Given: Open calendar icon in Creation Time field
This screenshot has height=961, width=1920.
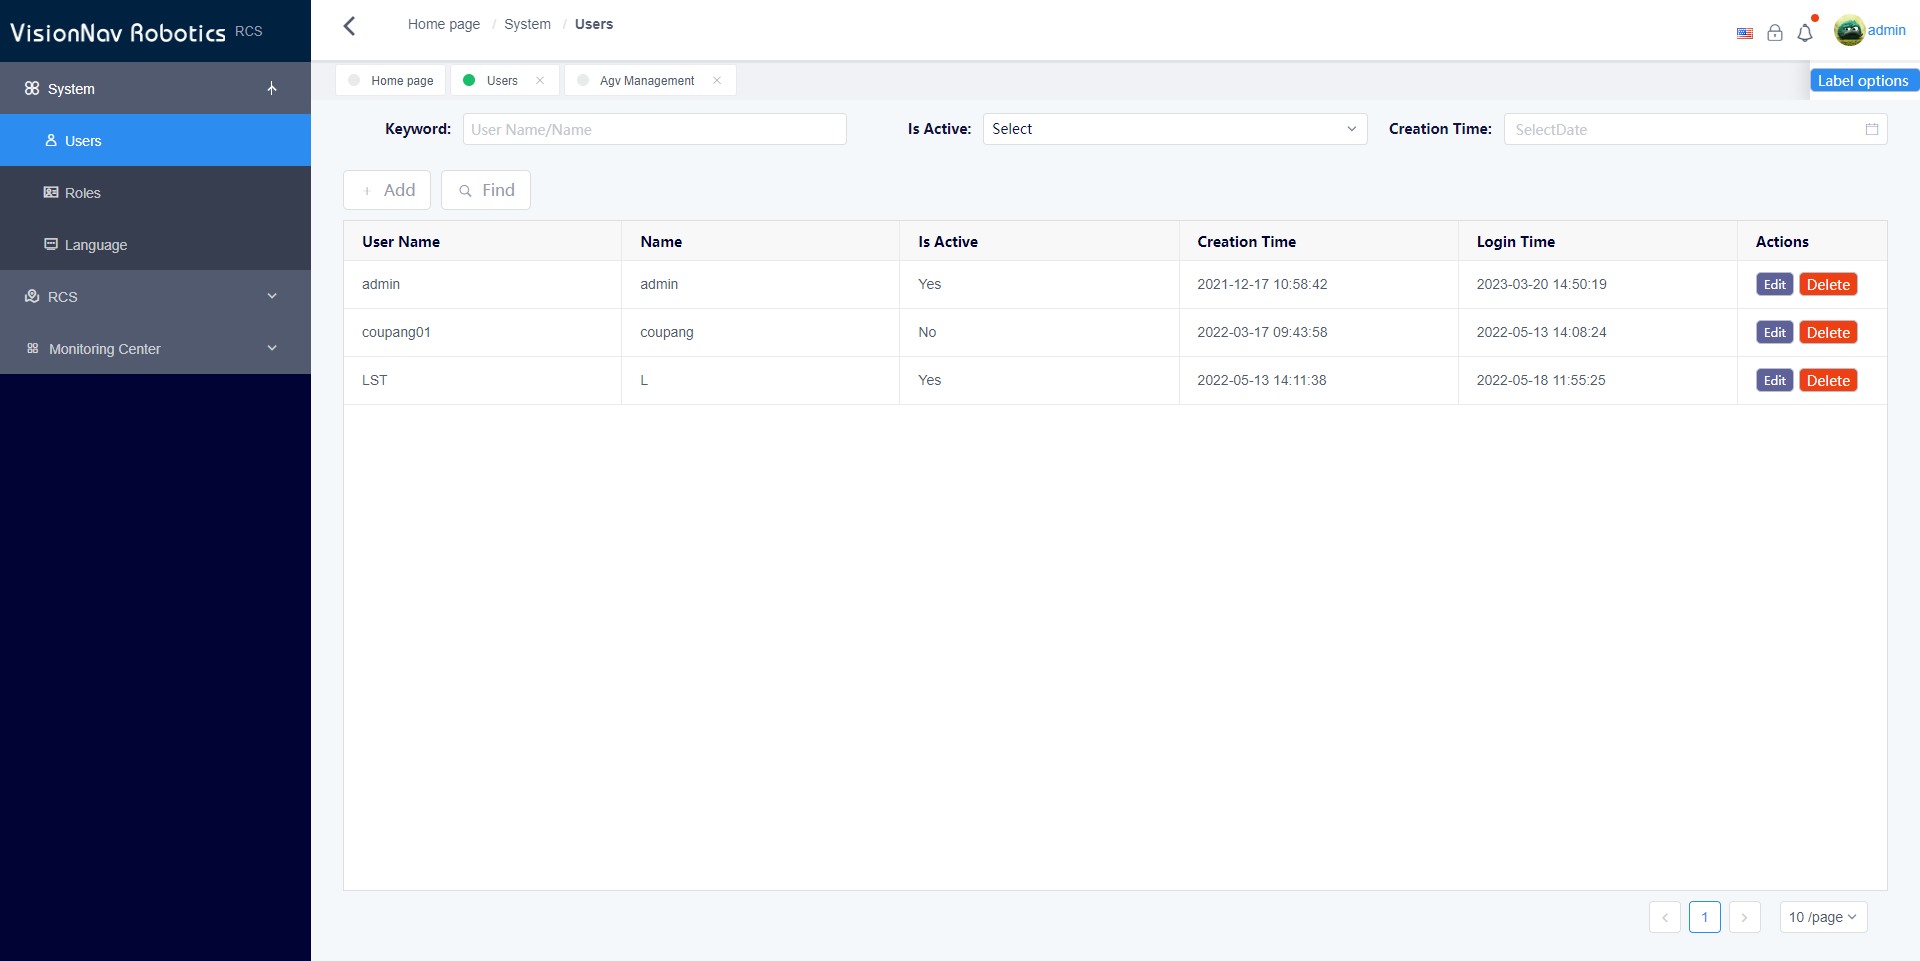Looking at the screenshot, I should (x=1872, y=129).
